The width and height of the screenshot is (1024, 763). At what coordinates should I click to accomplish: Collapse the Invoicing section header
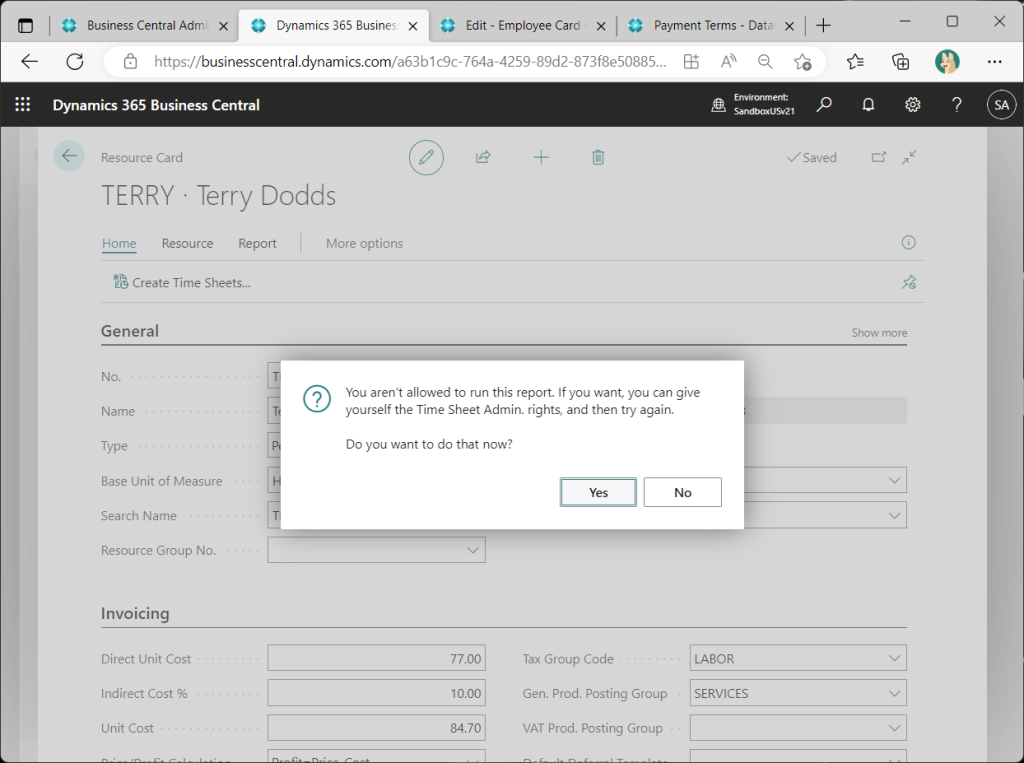[135, 613]
